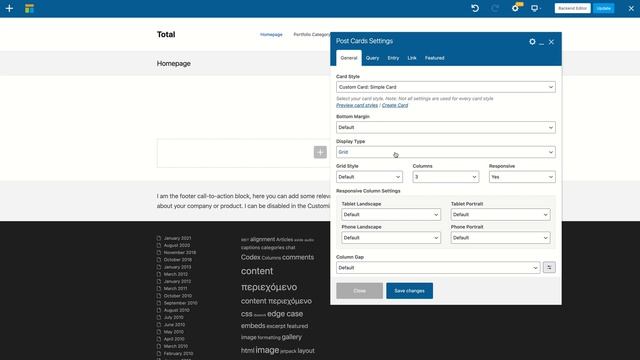Click the August 2020 archive link

pos(177,245)
